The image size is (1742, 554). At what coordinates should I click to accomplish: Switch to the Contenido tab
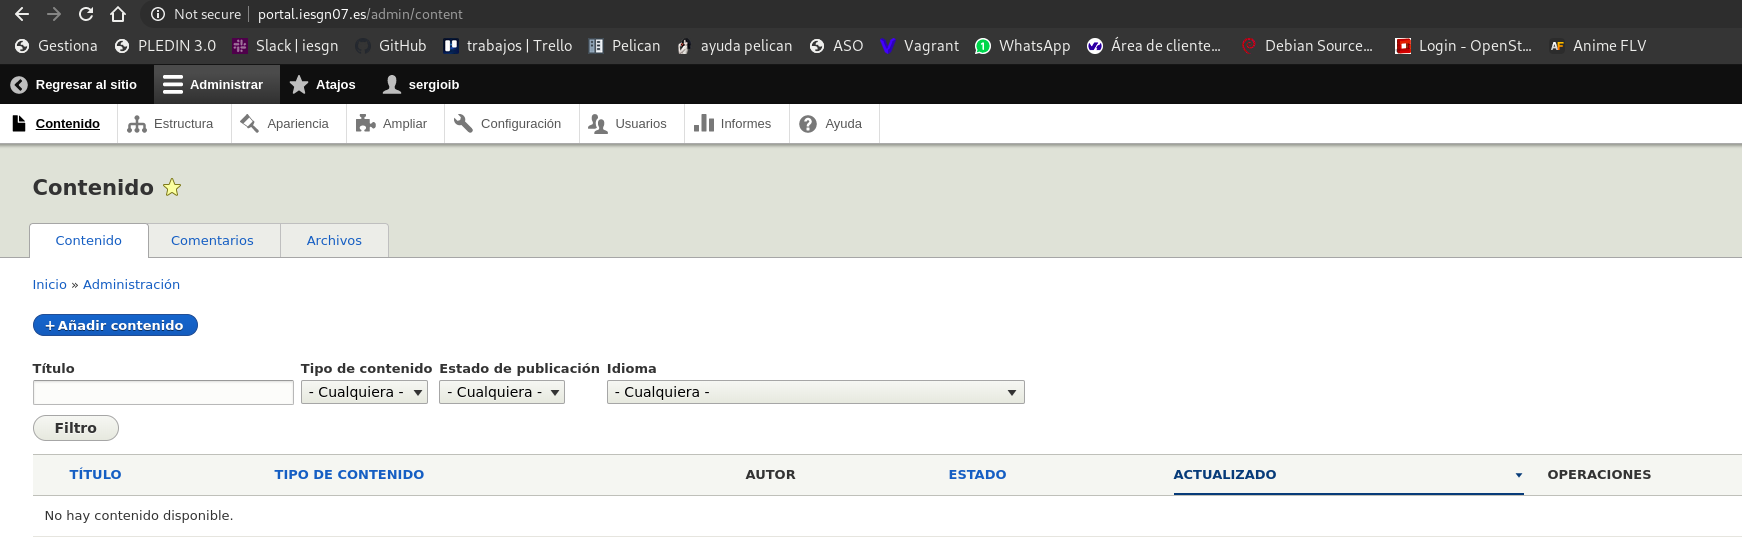(89, 241)
